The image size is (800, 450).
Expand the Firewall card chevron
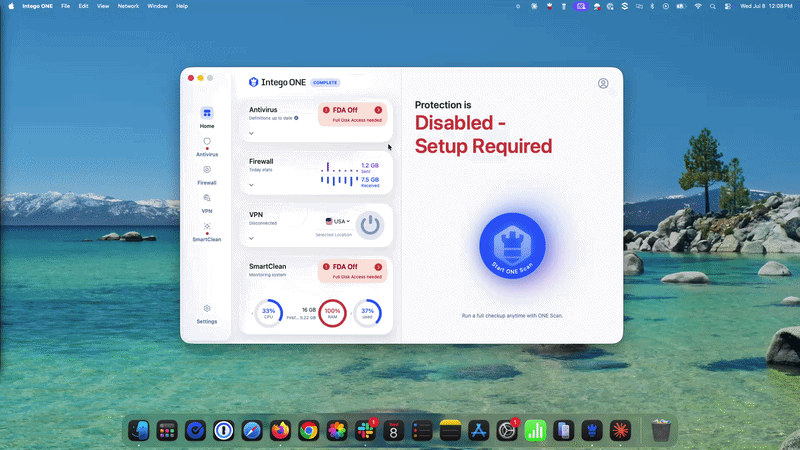pyautogui.click(x=251, y=185)
